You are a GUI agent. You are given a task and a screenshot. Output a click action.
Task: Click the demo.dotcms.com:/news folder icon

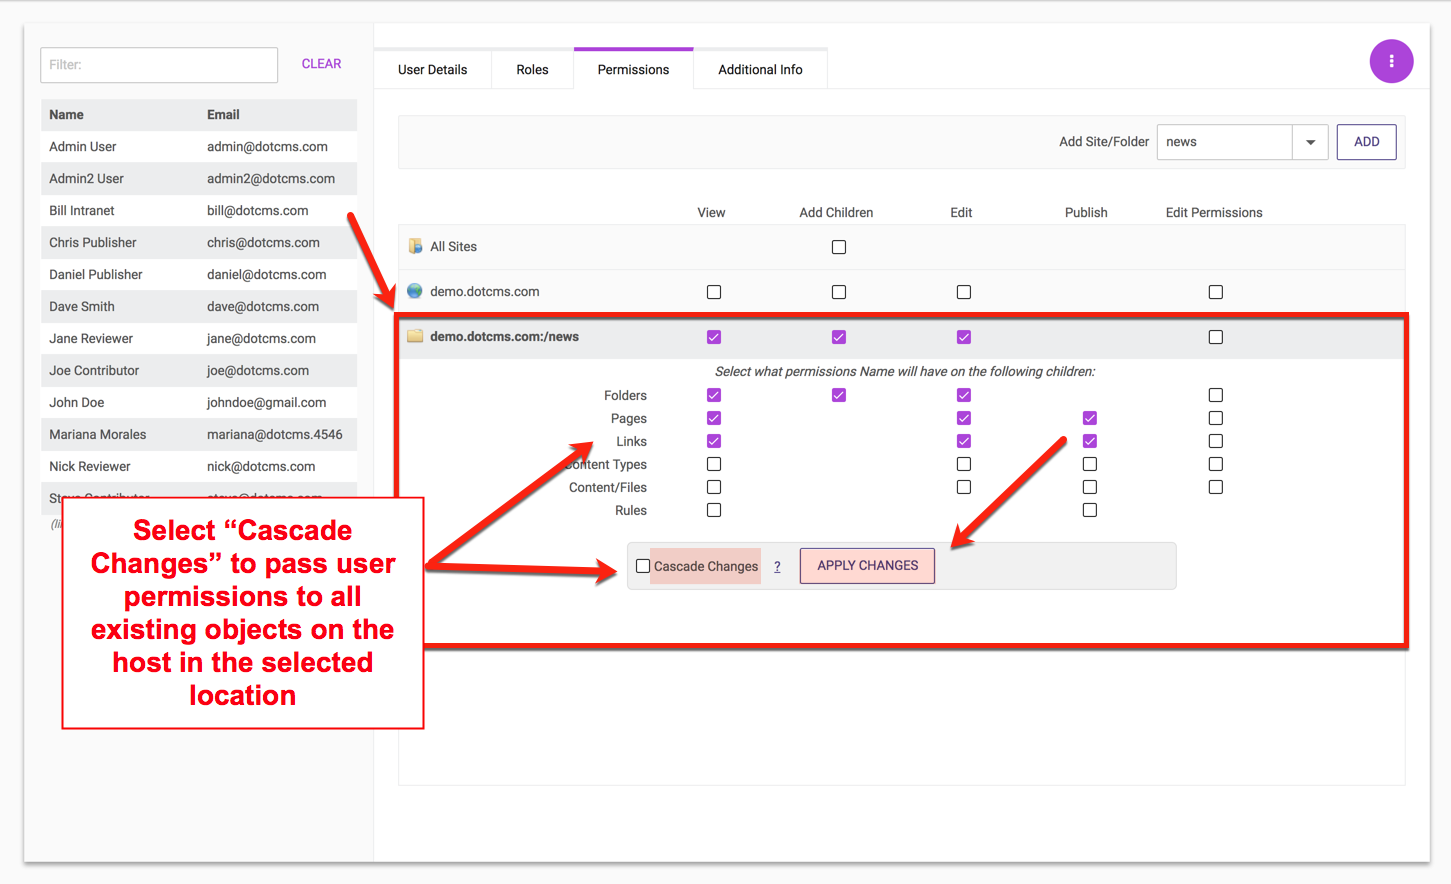pyautogui.click(x=415, y=336)
